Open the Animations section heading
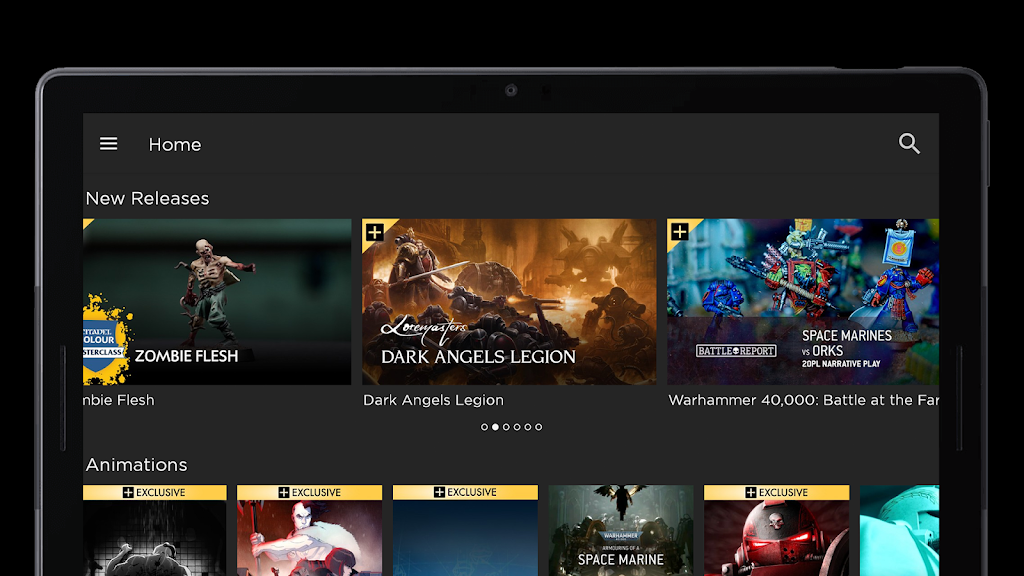This screenshot has height=576, width=1024. click(x=136, y=465)
